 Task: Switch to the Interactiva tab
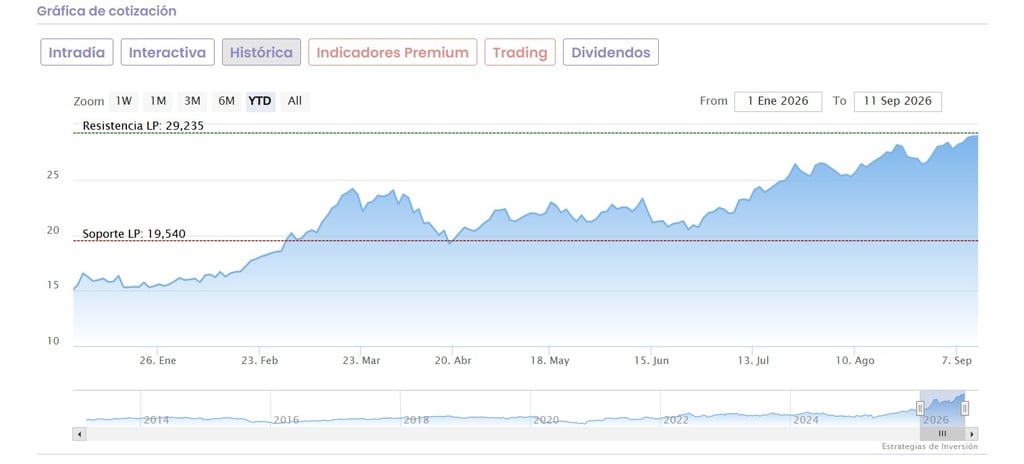[x=167, y=52]
